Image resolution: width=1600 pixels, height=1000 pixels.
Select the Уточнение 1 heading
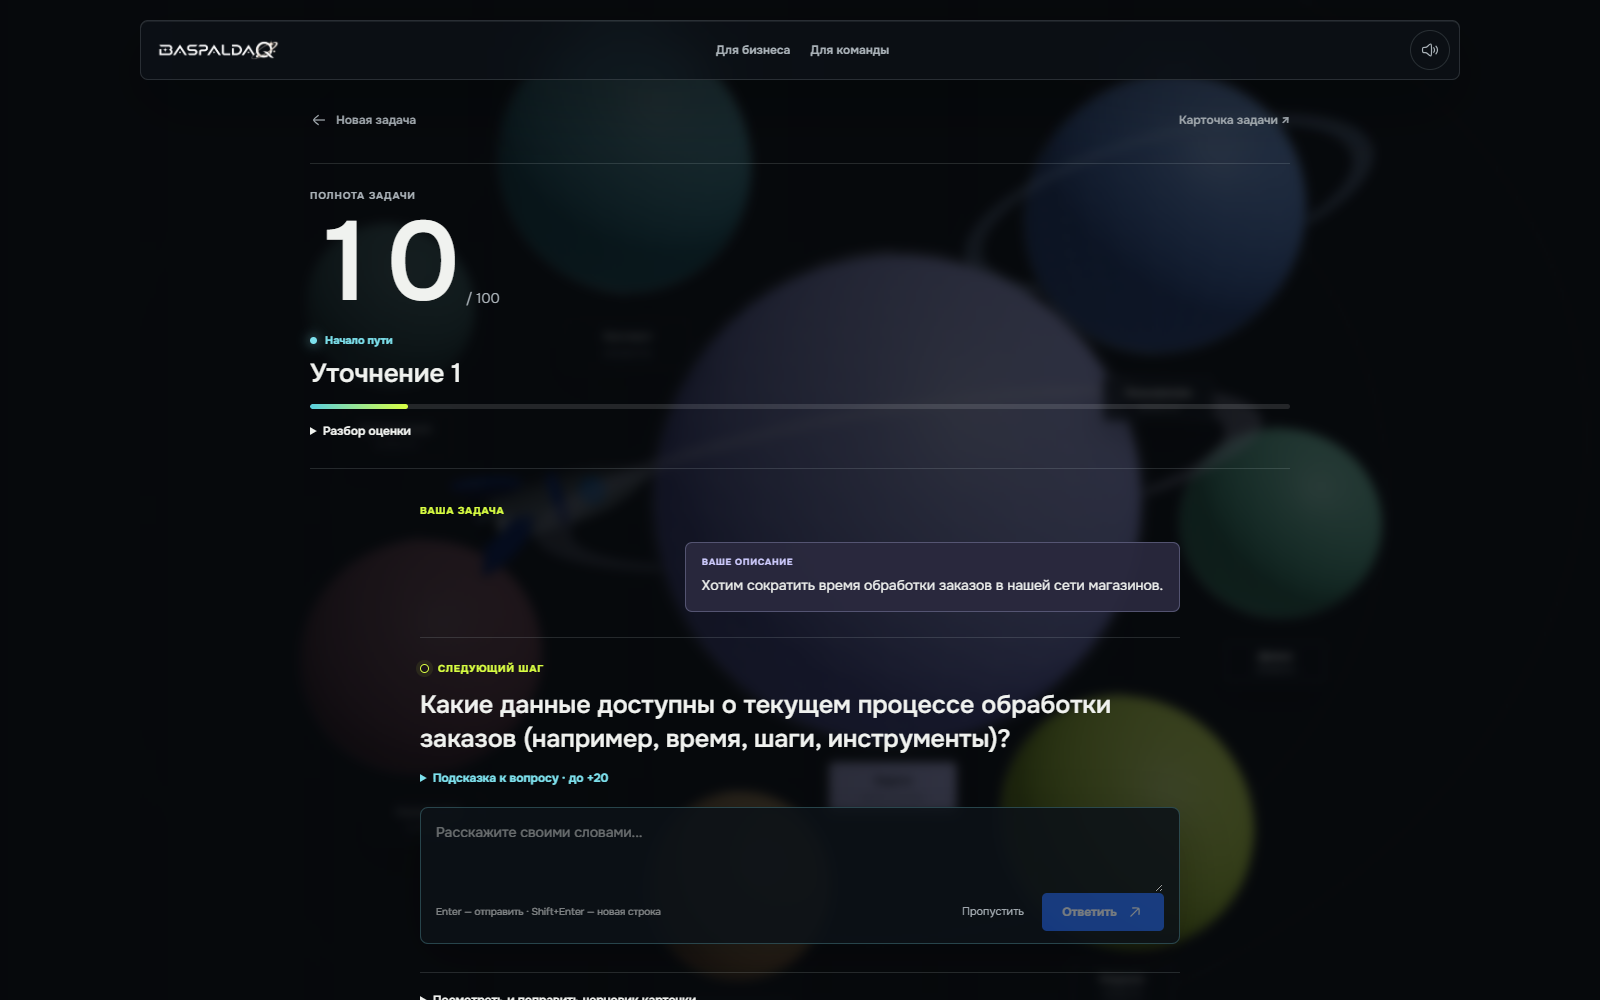click(x=385, y=373)
